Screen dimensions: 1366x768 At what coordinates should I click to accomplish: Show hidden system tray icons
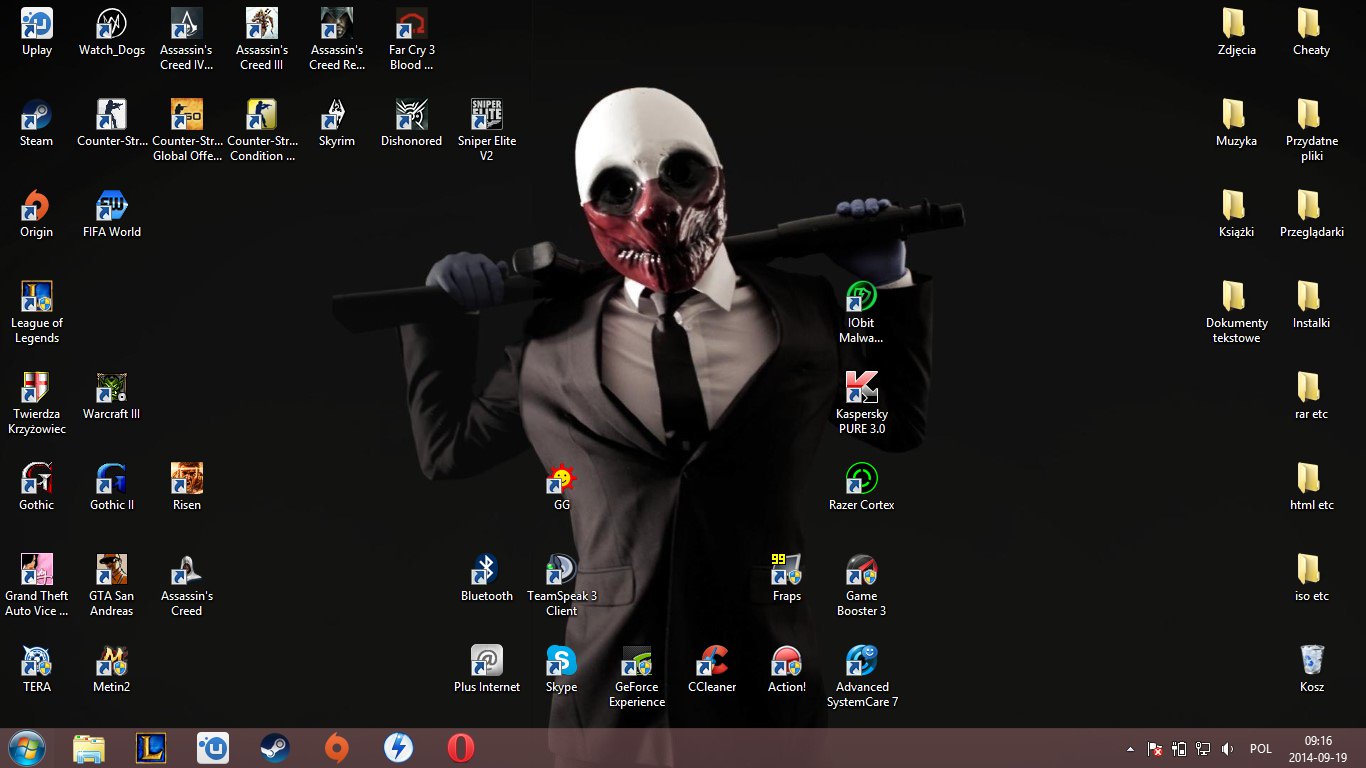tap(1130, 749)
